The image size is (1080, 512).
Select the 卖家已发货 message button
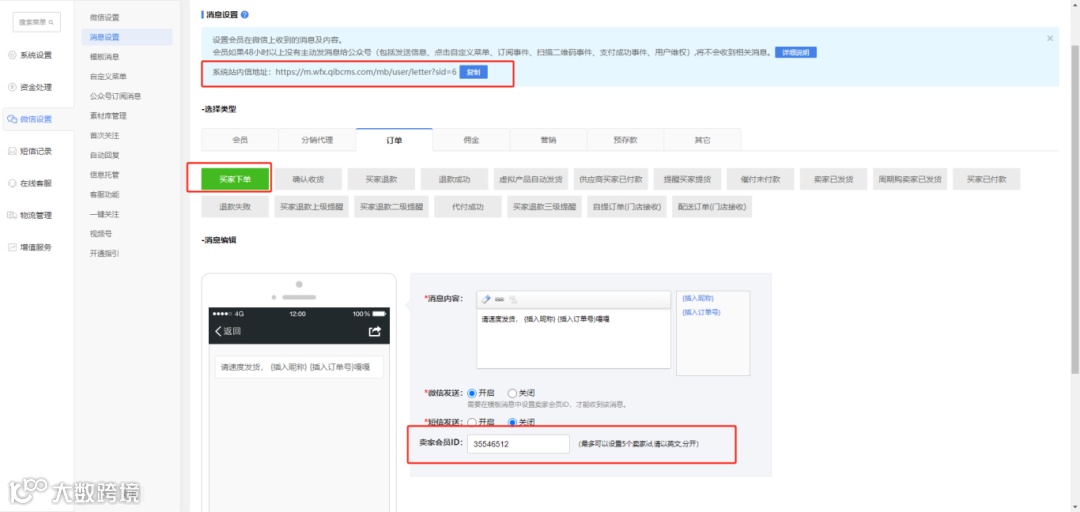pyautogui.click(x=833, y=179)
